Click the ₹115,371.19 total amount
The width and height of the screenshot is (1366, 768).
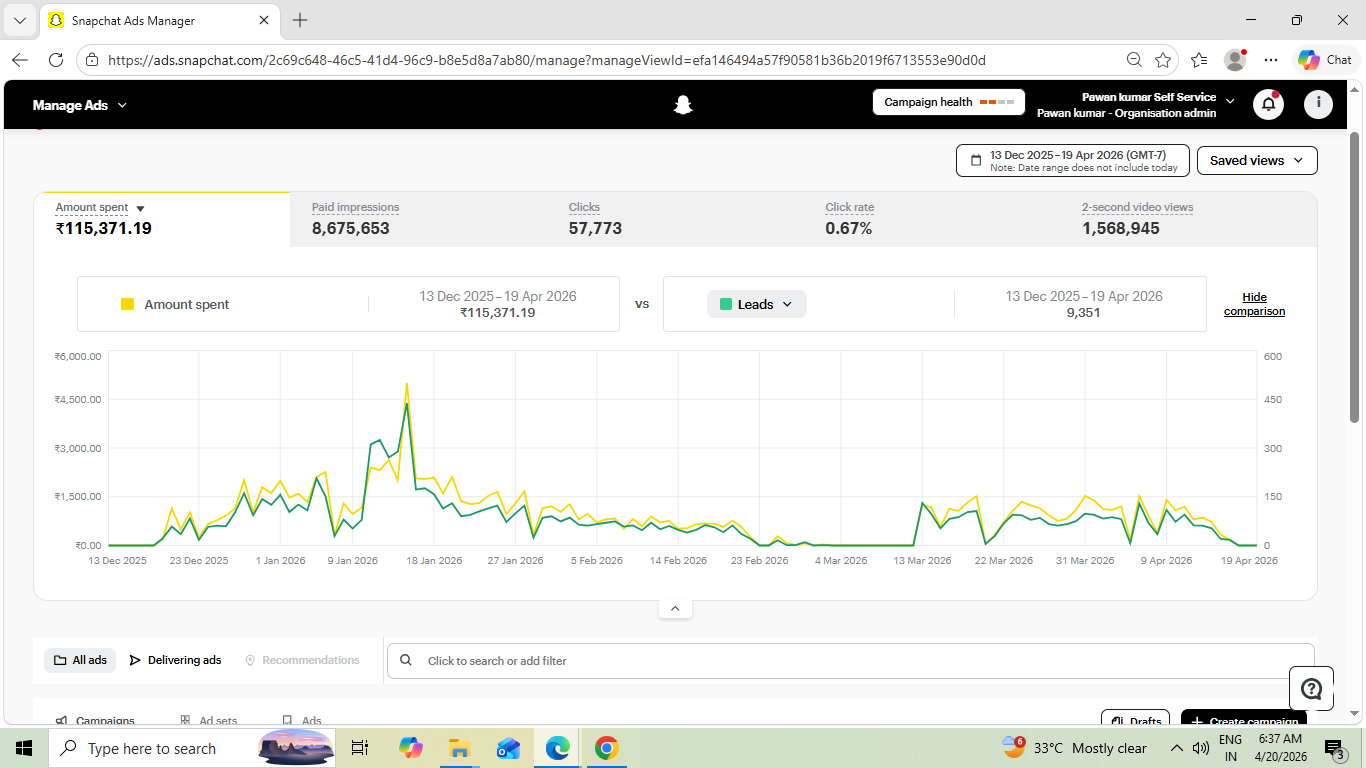click(104, 228)
